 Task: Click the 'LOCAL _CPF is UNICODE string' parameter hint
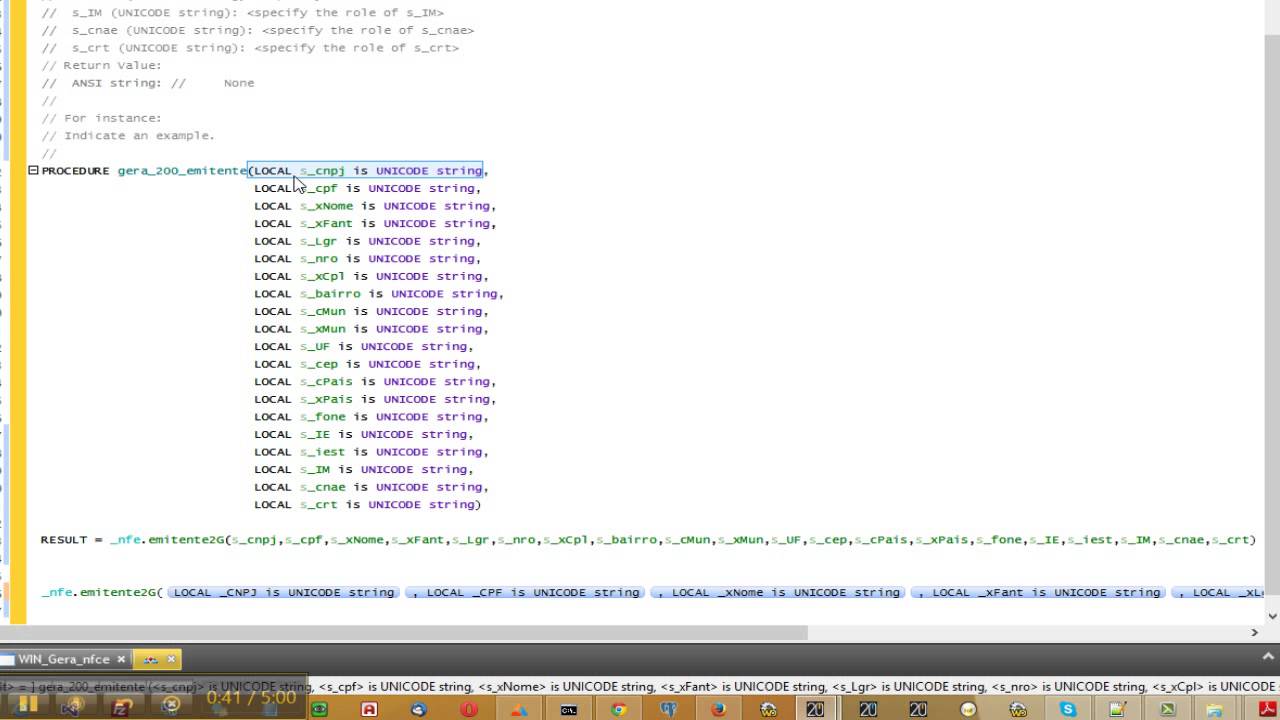click(527, 592)
